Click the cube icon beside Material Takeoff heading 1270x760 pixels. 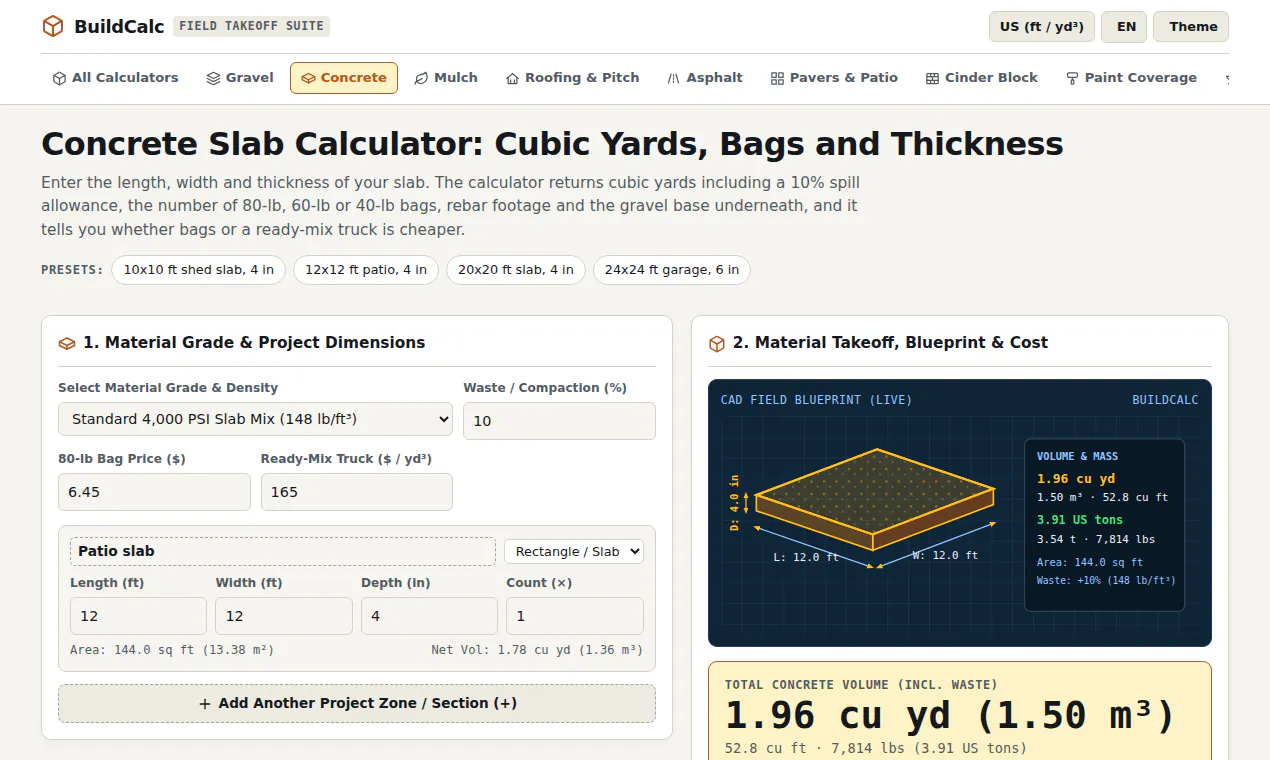coord(717,343)
